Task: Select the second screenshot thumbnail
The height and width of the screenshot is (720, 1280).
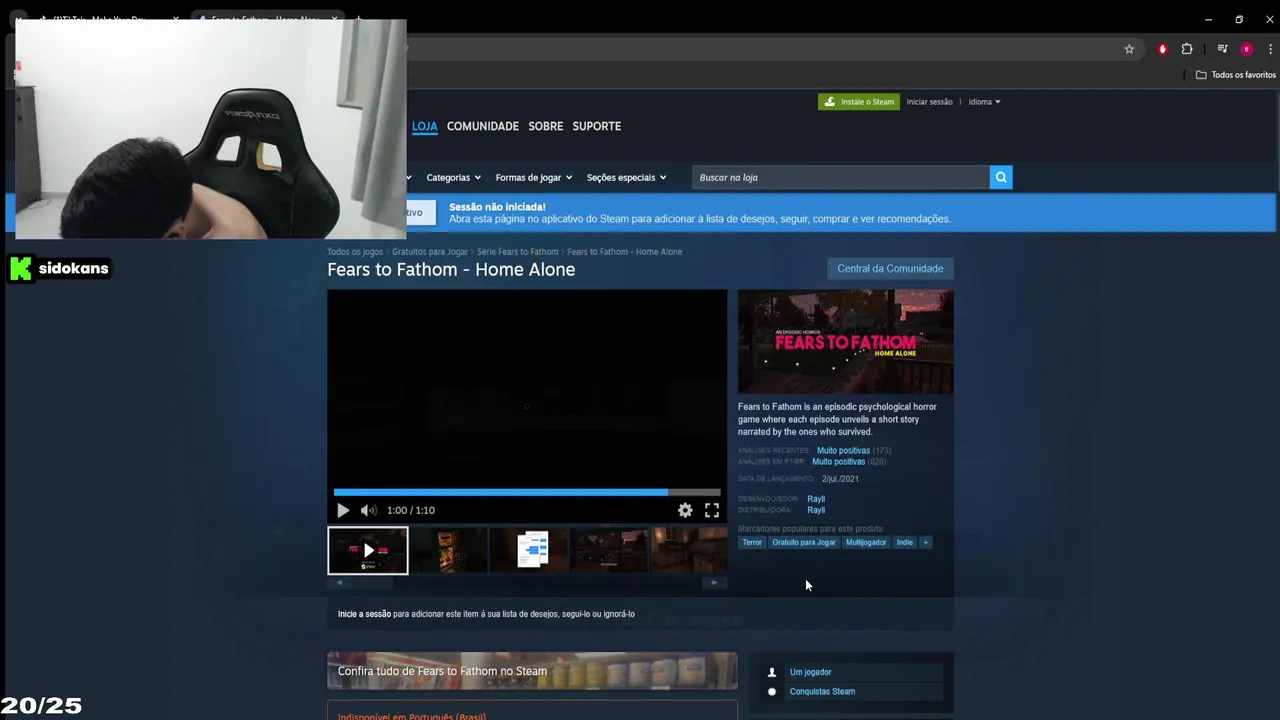Action: (x=449, y=550)
